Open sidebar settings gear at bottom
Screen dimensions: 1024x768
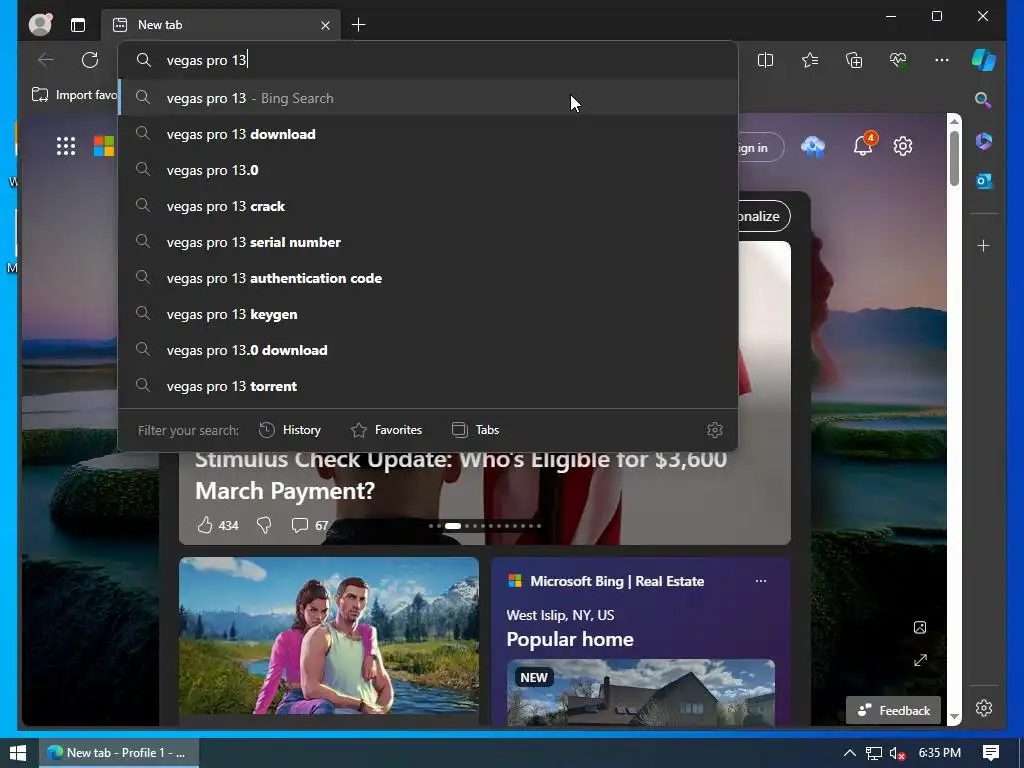coord(984,708)
